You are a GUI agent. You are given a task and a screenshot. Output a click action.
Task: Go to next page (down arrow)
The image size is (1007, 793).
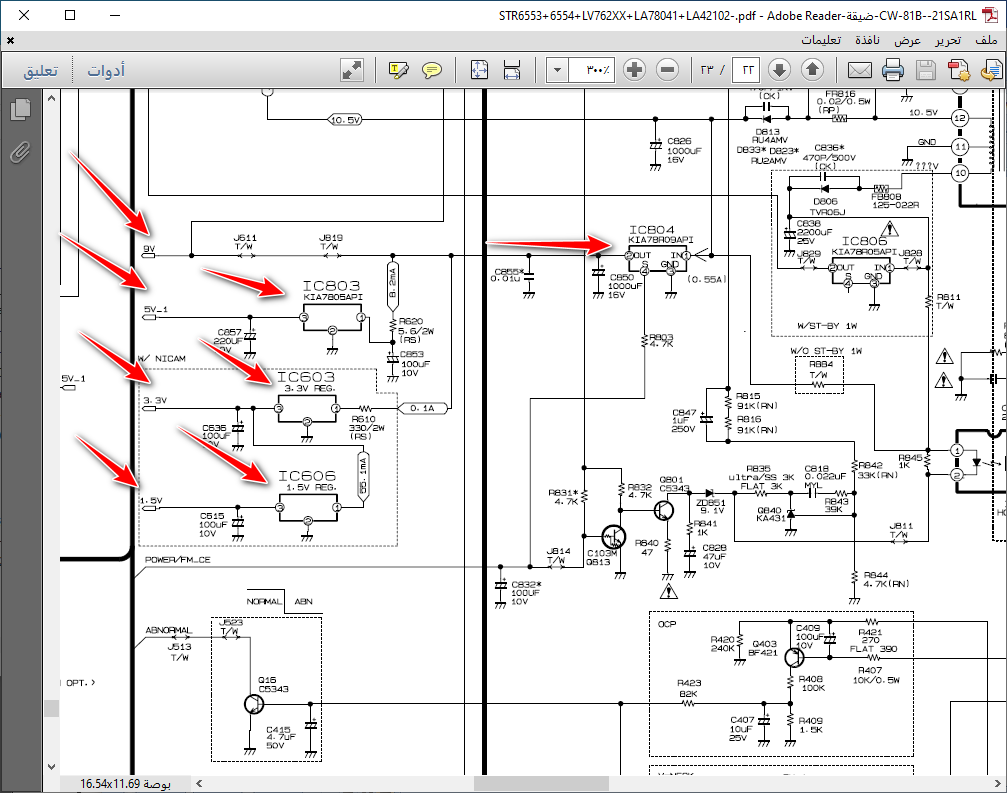click(x=779, y=69)
